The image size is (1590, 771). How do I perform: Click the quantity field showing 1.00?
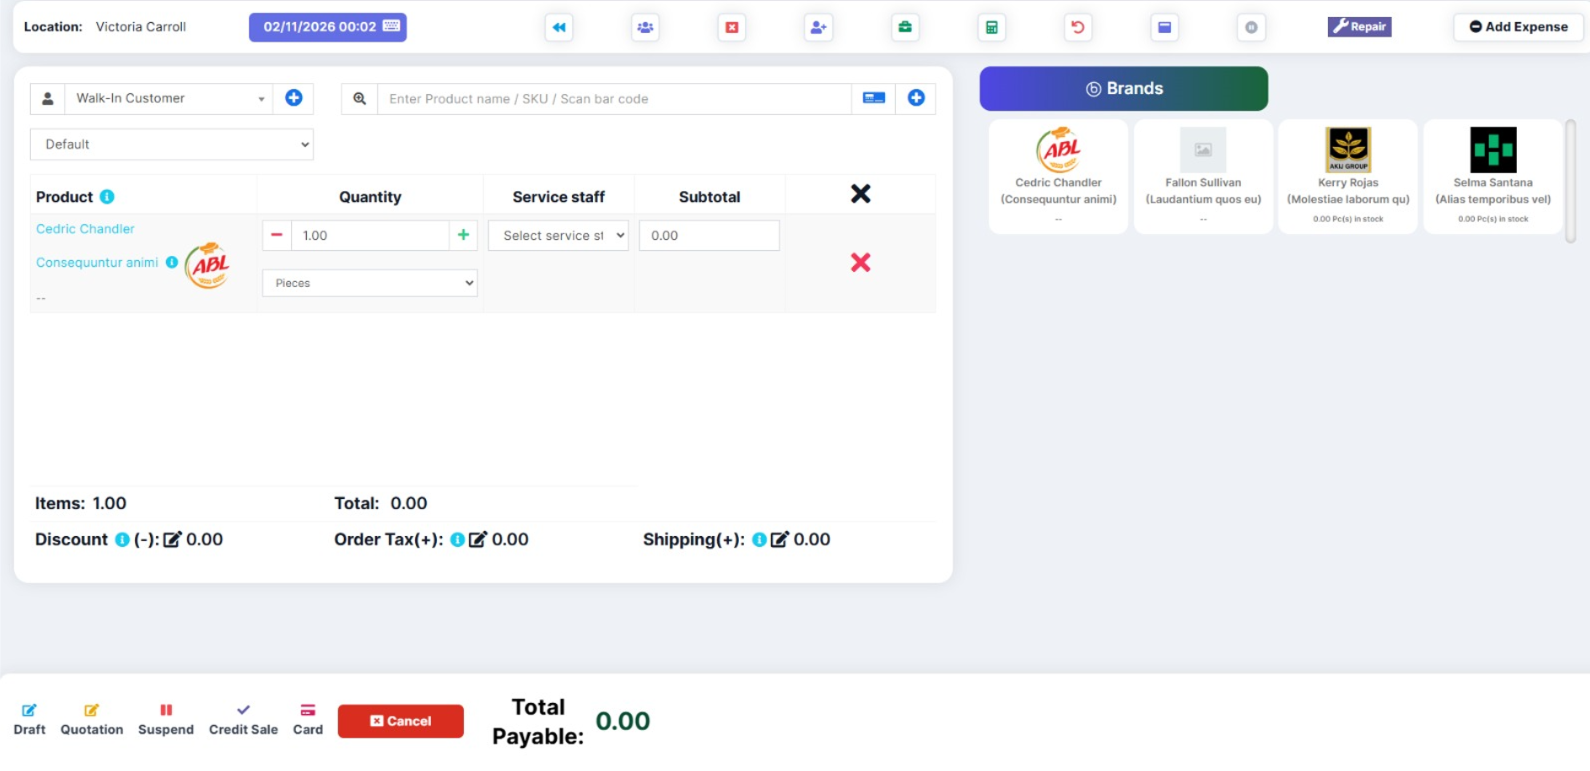tap(370, 235)
